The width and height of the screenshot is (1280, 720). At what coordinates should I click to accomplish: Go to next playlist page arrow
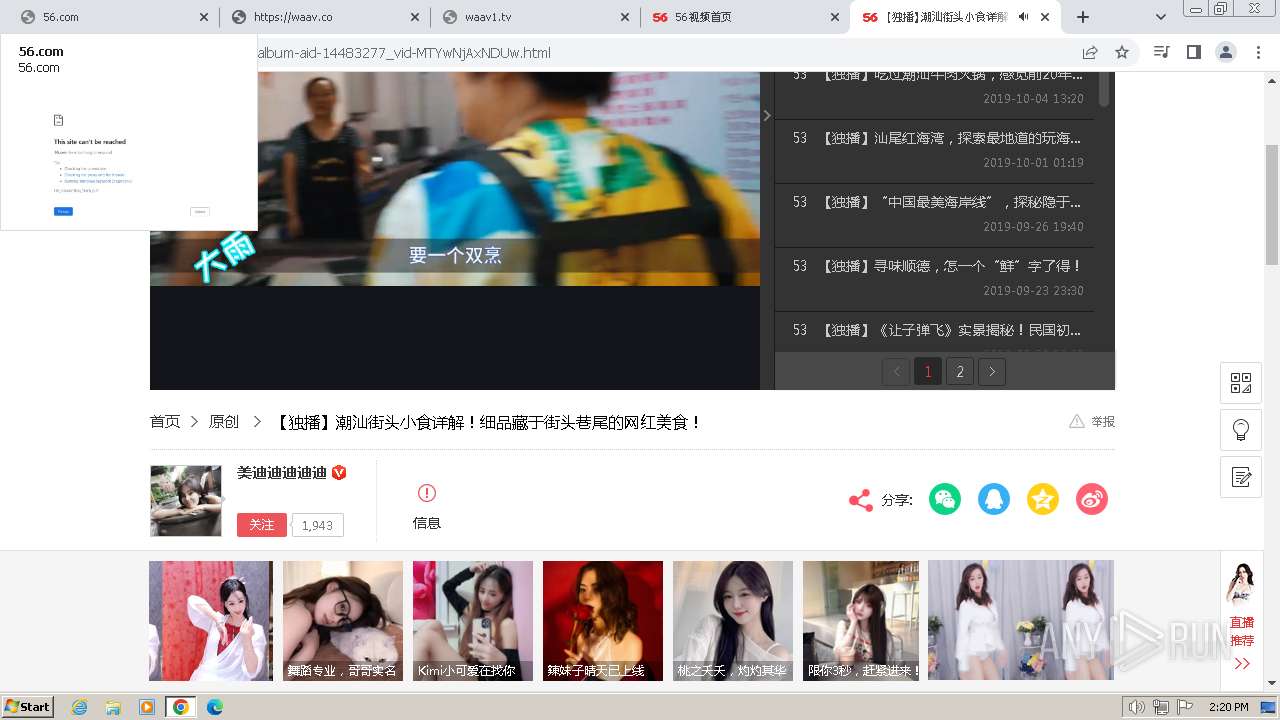pyautogui.click(x=992, y=372)
